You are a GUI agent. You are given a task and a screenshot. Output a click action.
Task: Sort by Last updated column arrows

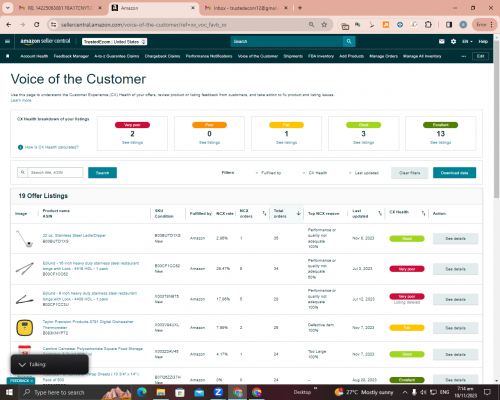tap(380, 213)
